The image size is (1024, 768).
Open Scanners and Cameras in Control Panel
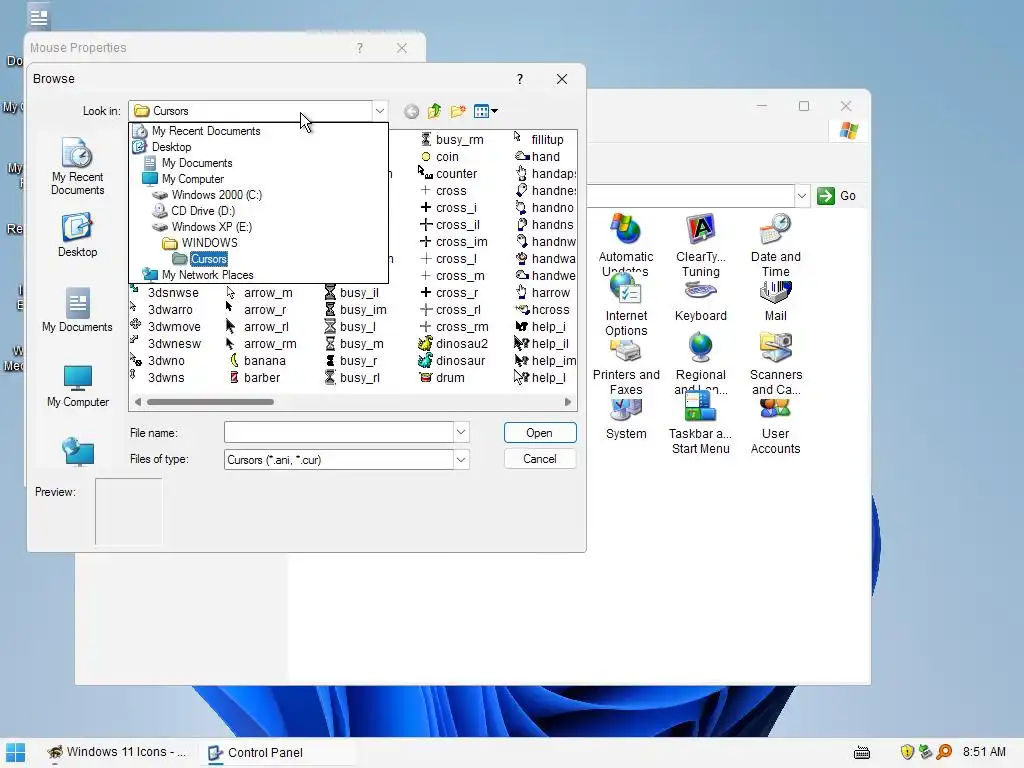775,364
